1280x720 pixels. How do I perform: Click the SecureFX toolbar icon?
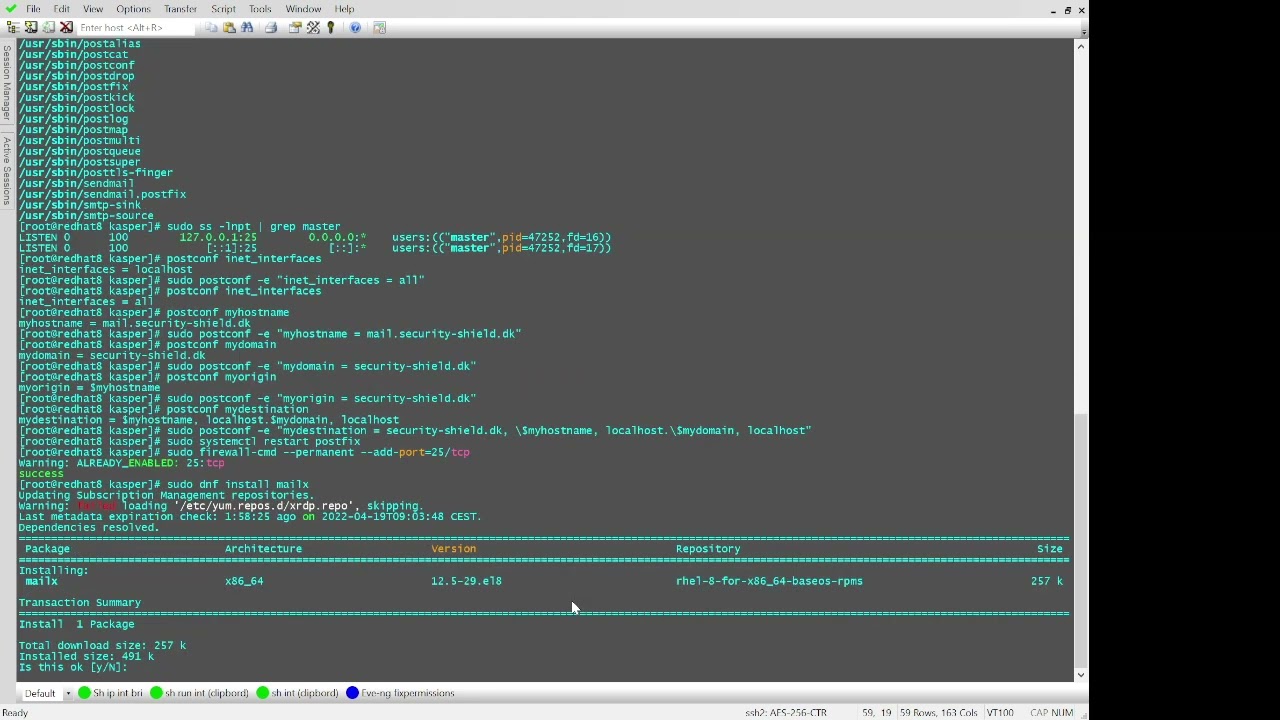coord(380,28)
